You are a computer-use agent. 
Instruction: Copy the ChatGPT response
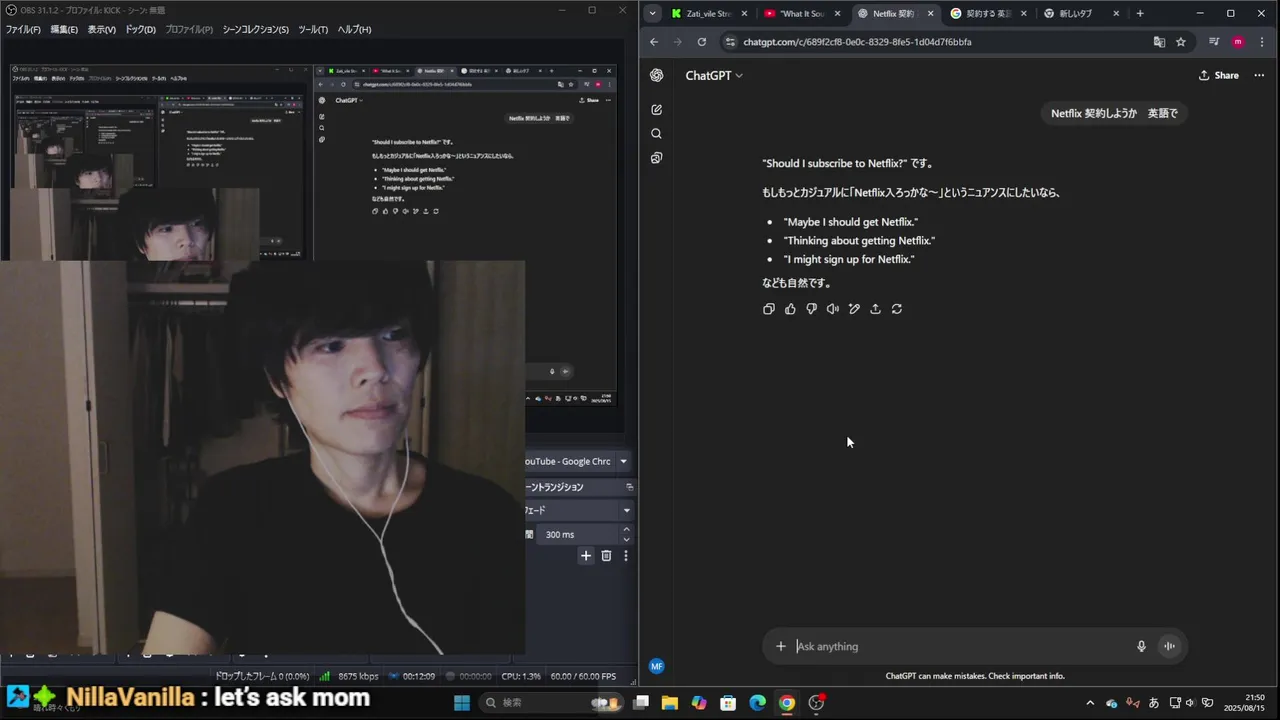click(769, 309)
